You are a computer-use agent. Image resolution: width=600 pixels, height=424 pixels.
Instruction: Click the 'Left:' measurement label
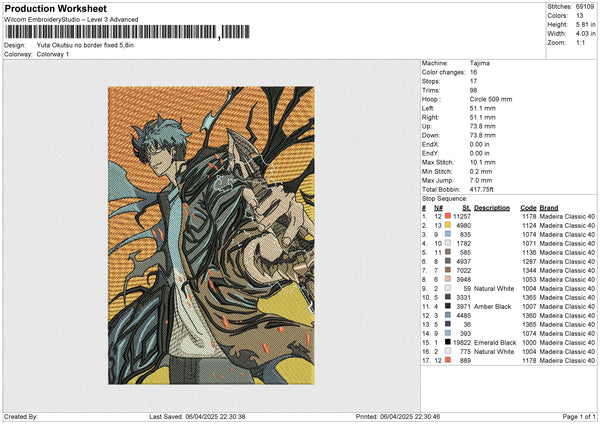[427, 108]
